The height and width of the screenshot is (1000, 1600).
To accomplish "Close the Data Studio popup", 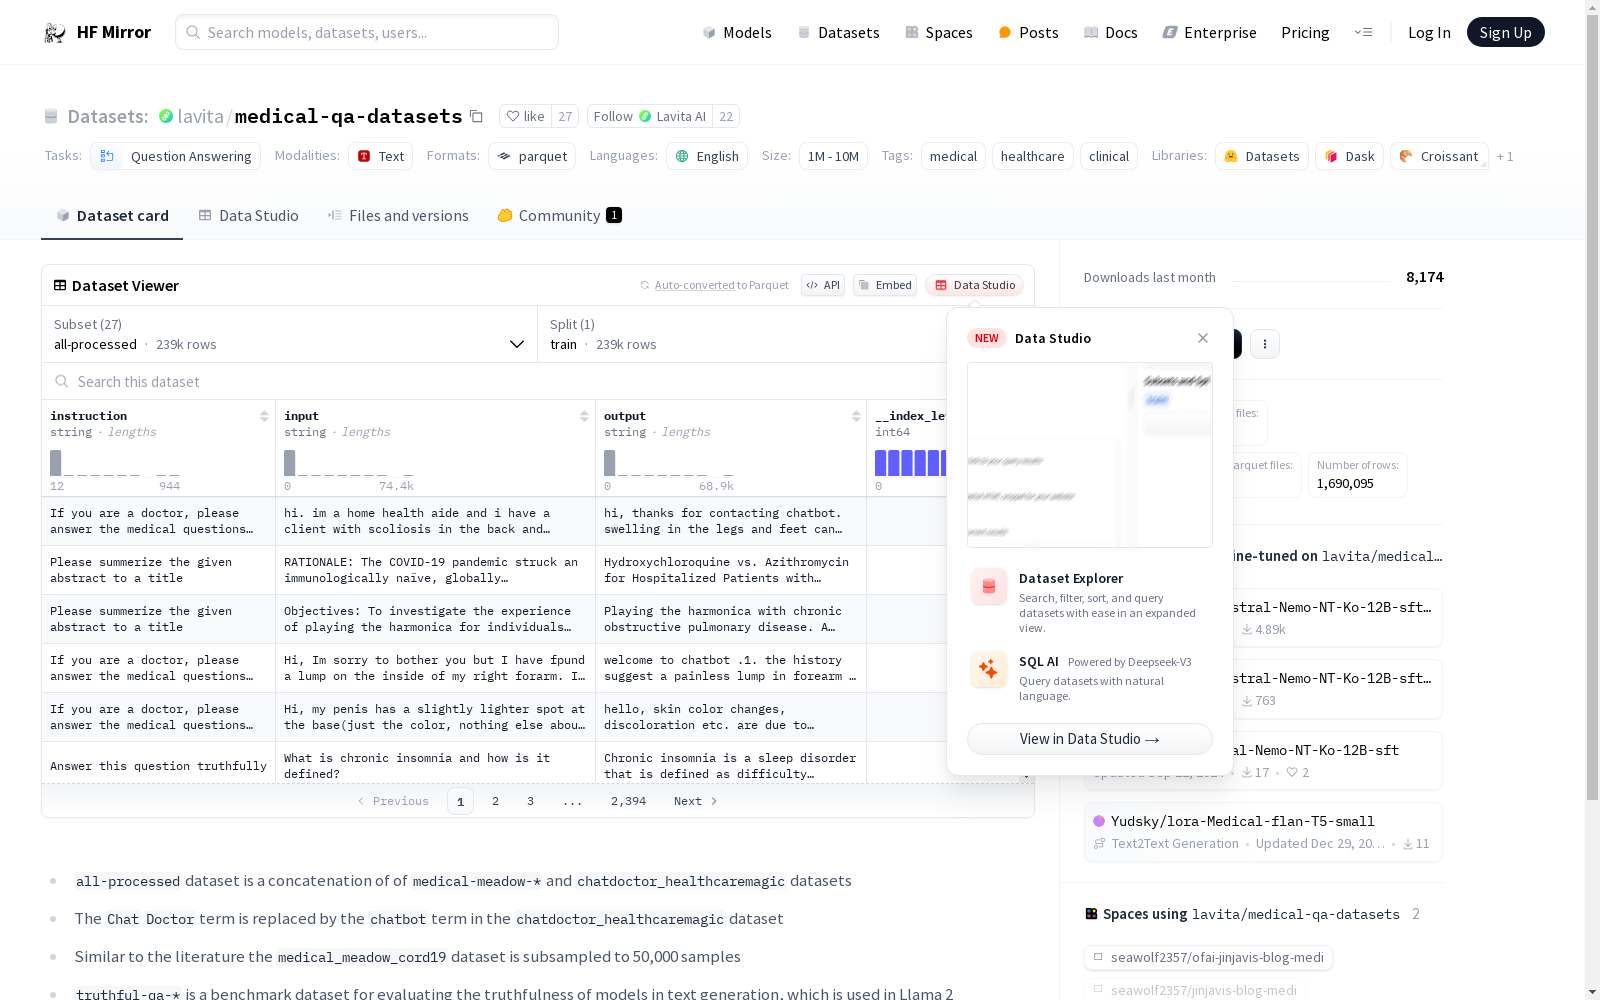I will tap(1203, 338).
